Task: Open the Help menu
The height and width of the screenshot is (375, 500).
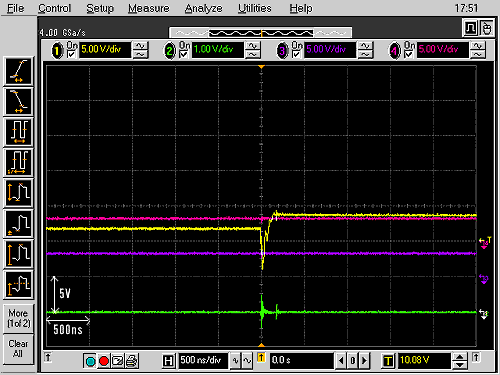Action: [x=301, y=8]
